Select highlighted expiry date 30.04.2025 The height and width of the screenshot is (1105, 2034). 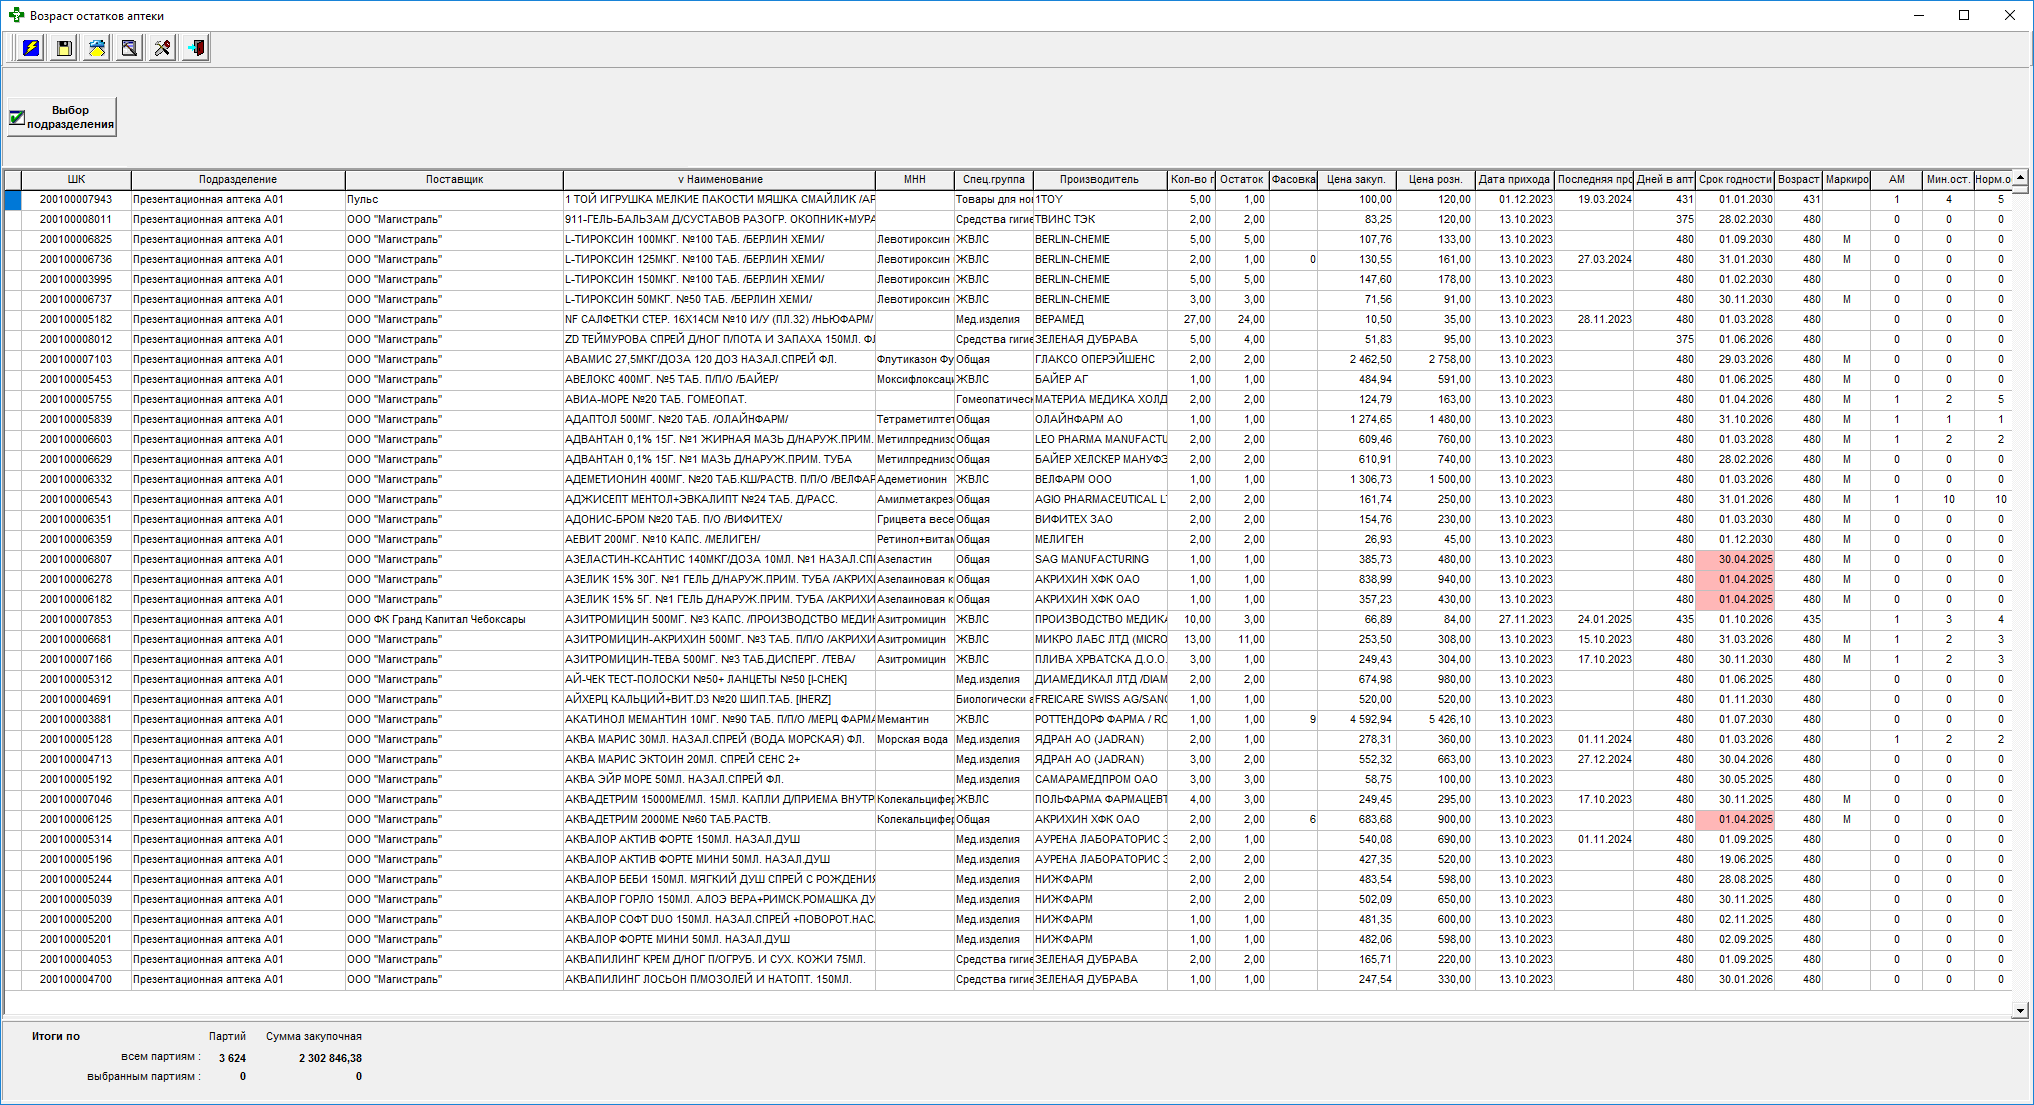(x=1735, y=560)
